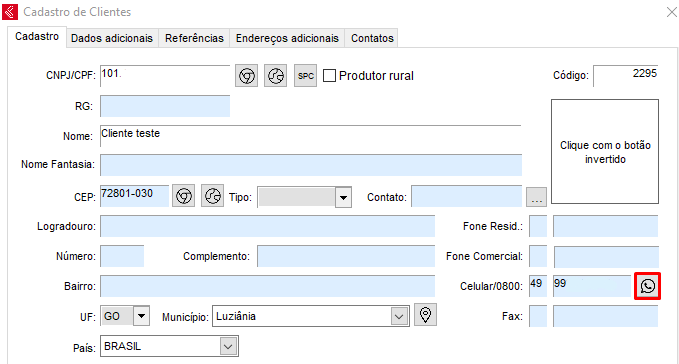Click Celular area code field showing 49
679x364 pixels.
(538, 286)
